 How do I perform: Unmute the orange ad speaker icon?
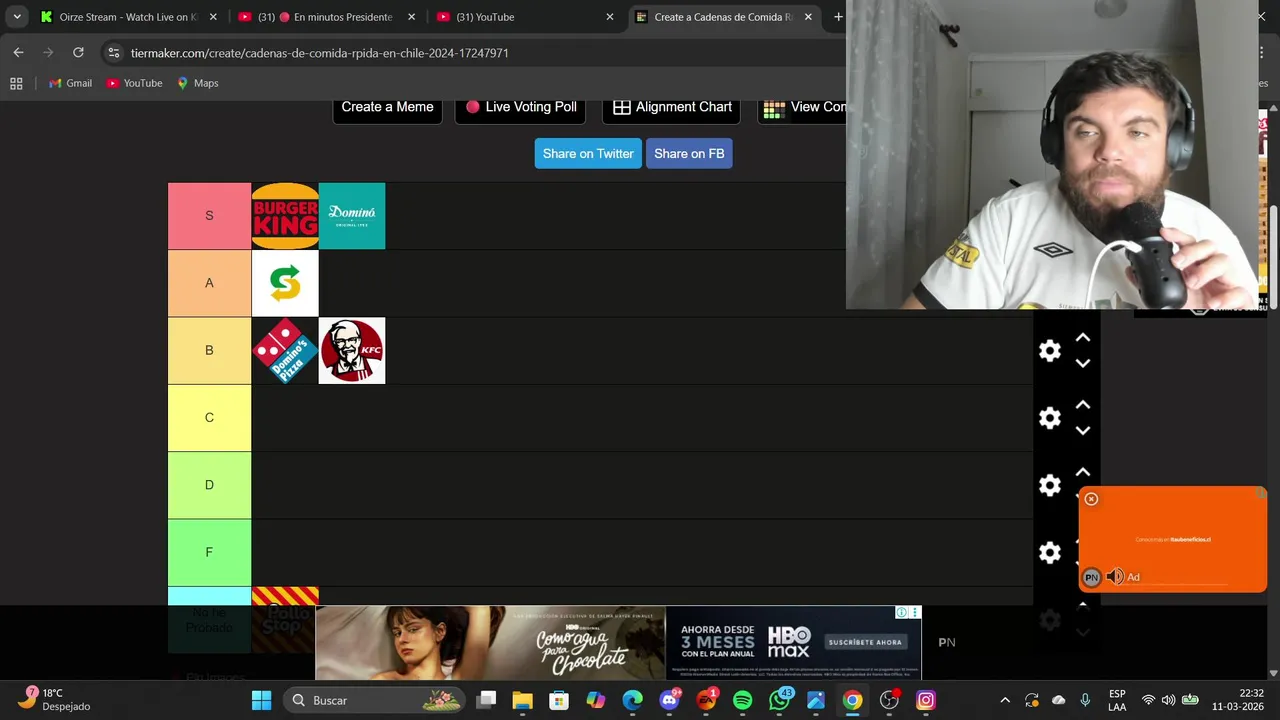coord(1115,577)
